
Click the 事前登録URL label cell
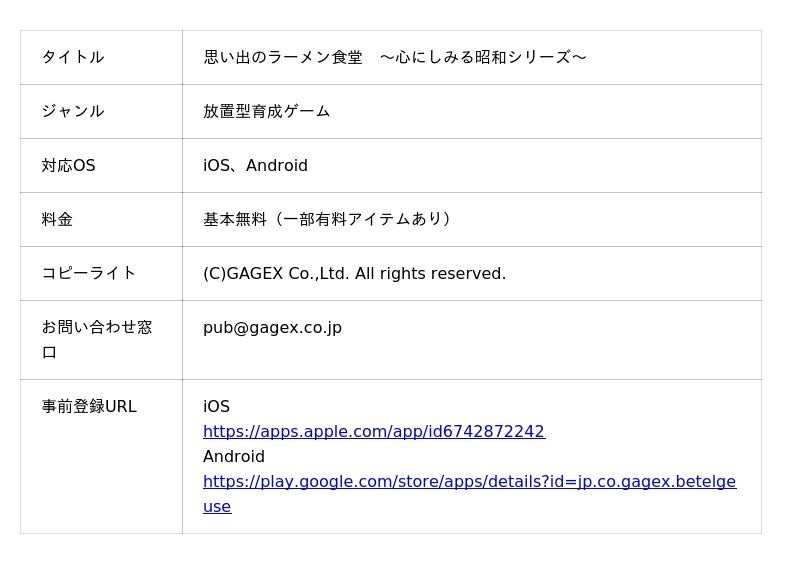click(x=89, y=407)
